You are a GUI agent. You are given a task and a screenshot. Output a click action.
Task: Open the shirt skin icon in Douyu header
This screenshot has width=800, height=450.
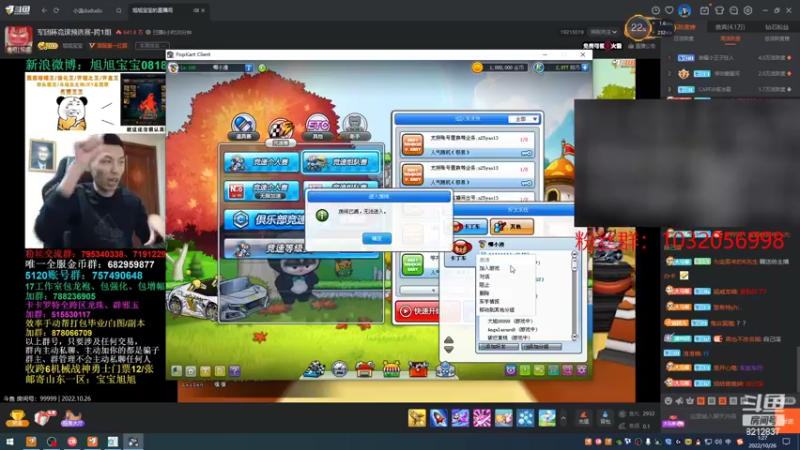click(x=719, y=10)
